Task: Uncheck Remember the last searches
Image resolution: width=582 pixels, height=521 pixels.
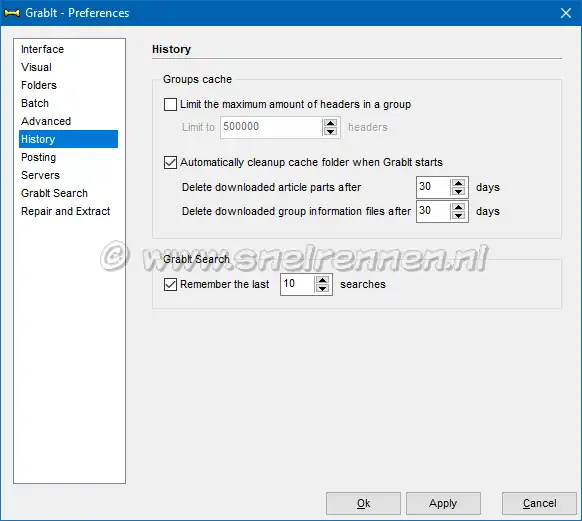Action: 170,285
